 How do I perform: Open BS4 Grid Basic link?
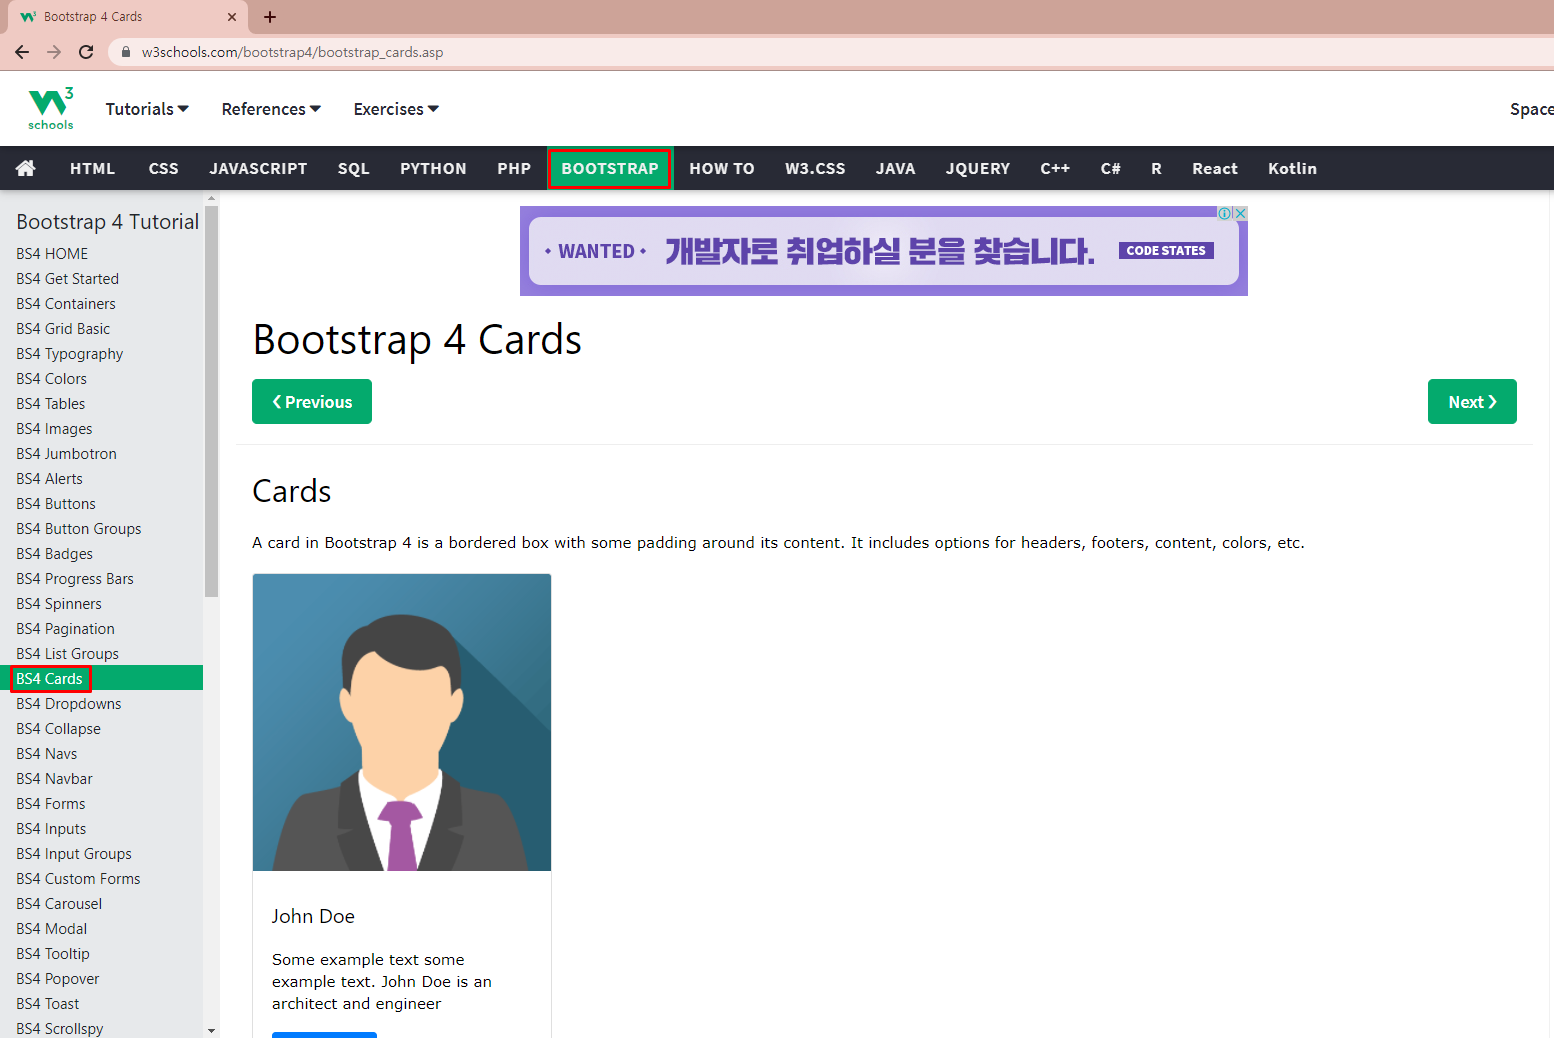tap(63, 329)
